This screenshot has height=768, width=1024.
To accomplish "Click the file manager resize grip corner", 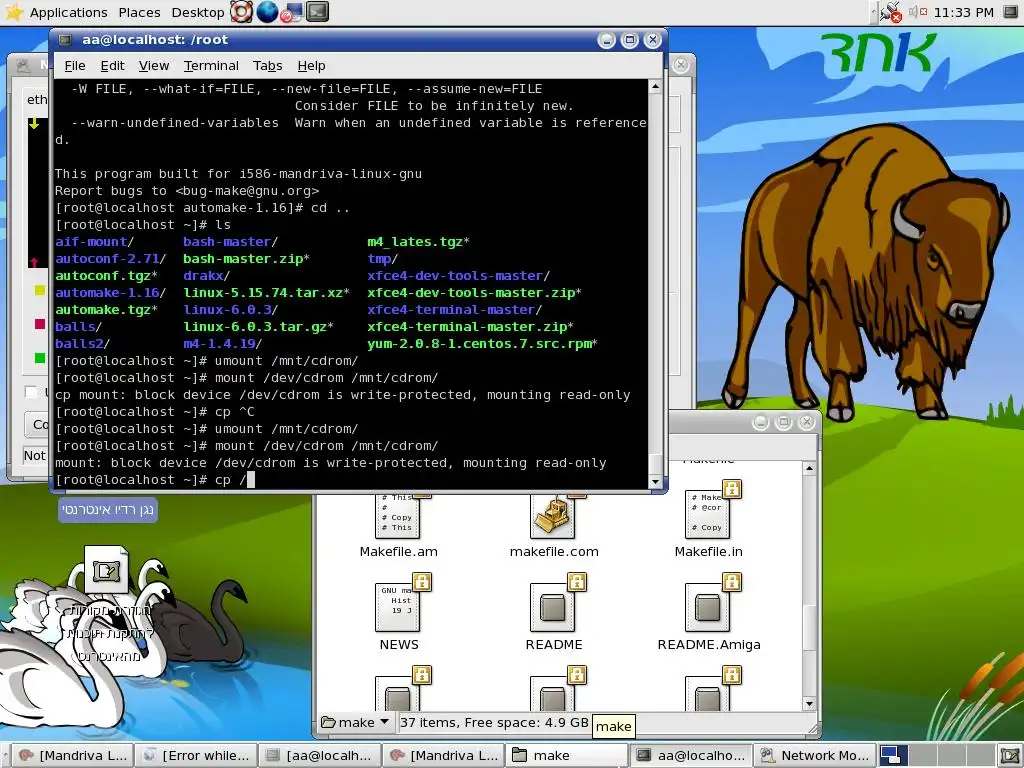I will pyautogui.click(x=812, y=728).
